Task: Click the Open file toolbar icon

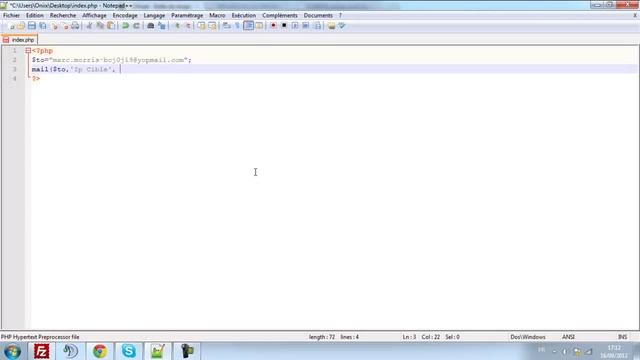Action: point(21,26)
